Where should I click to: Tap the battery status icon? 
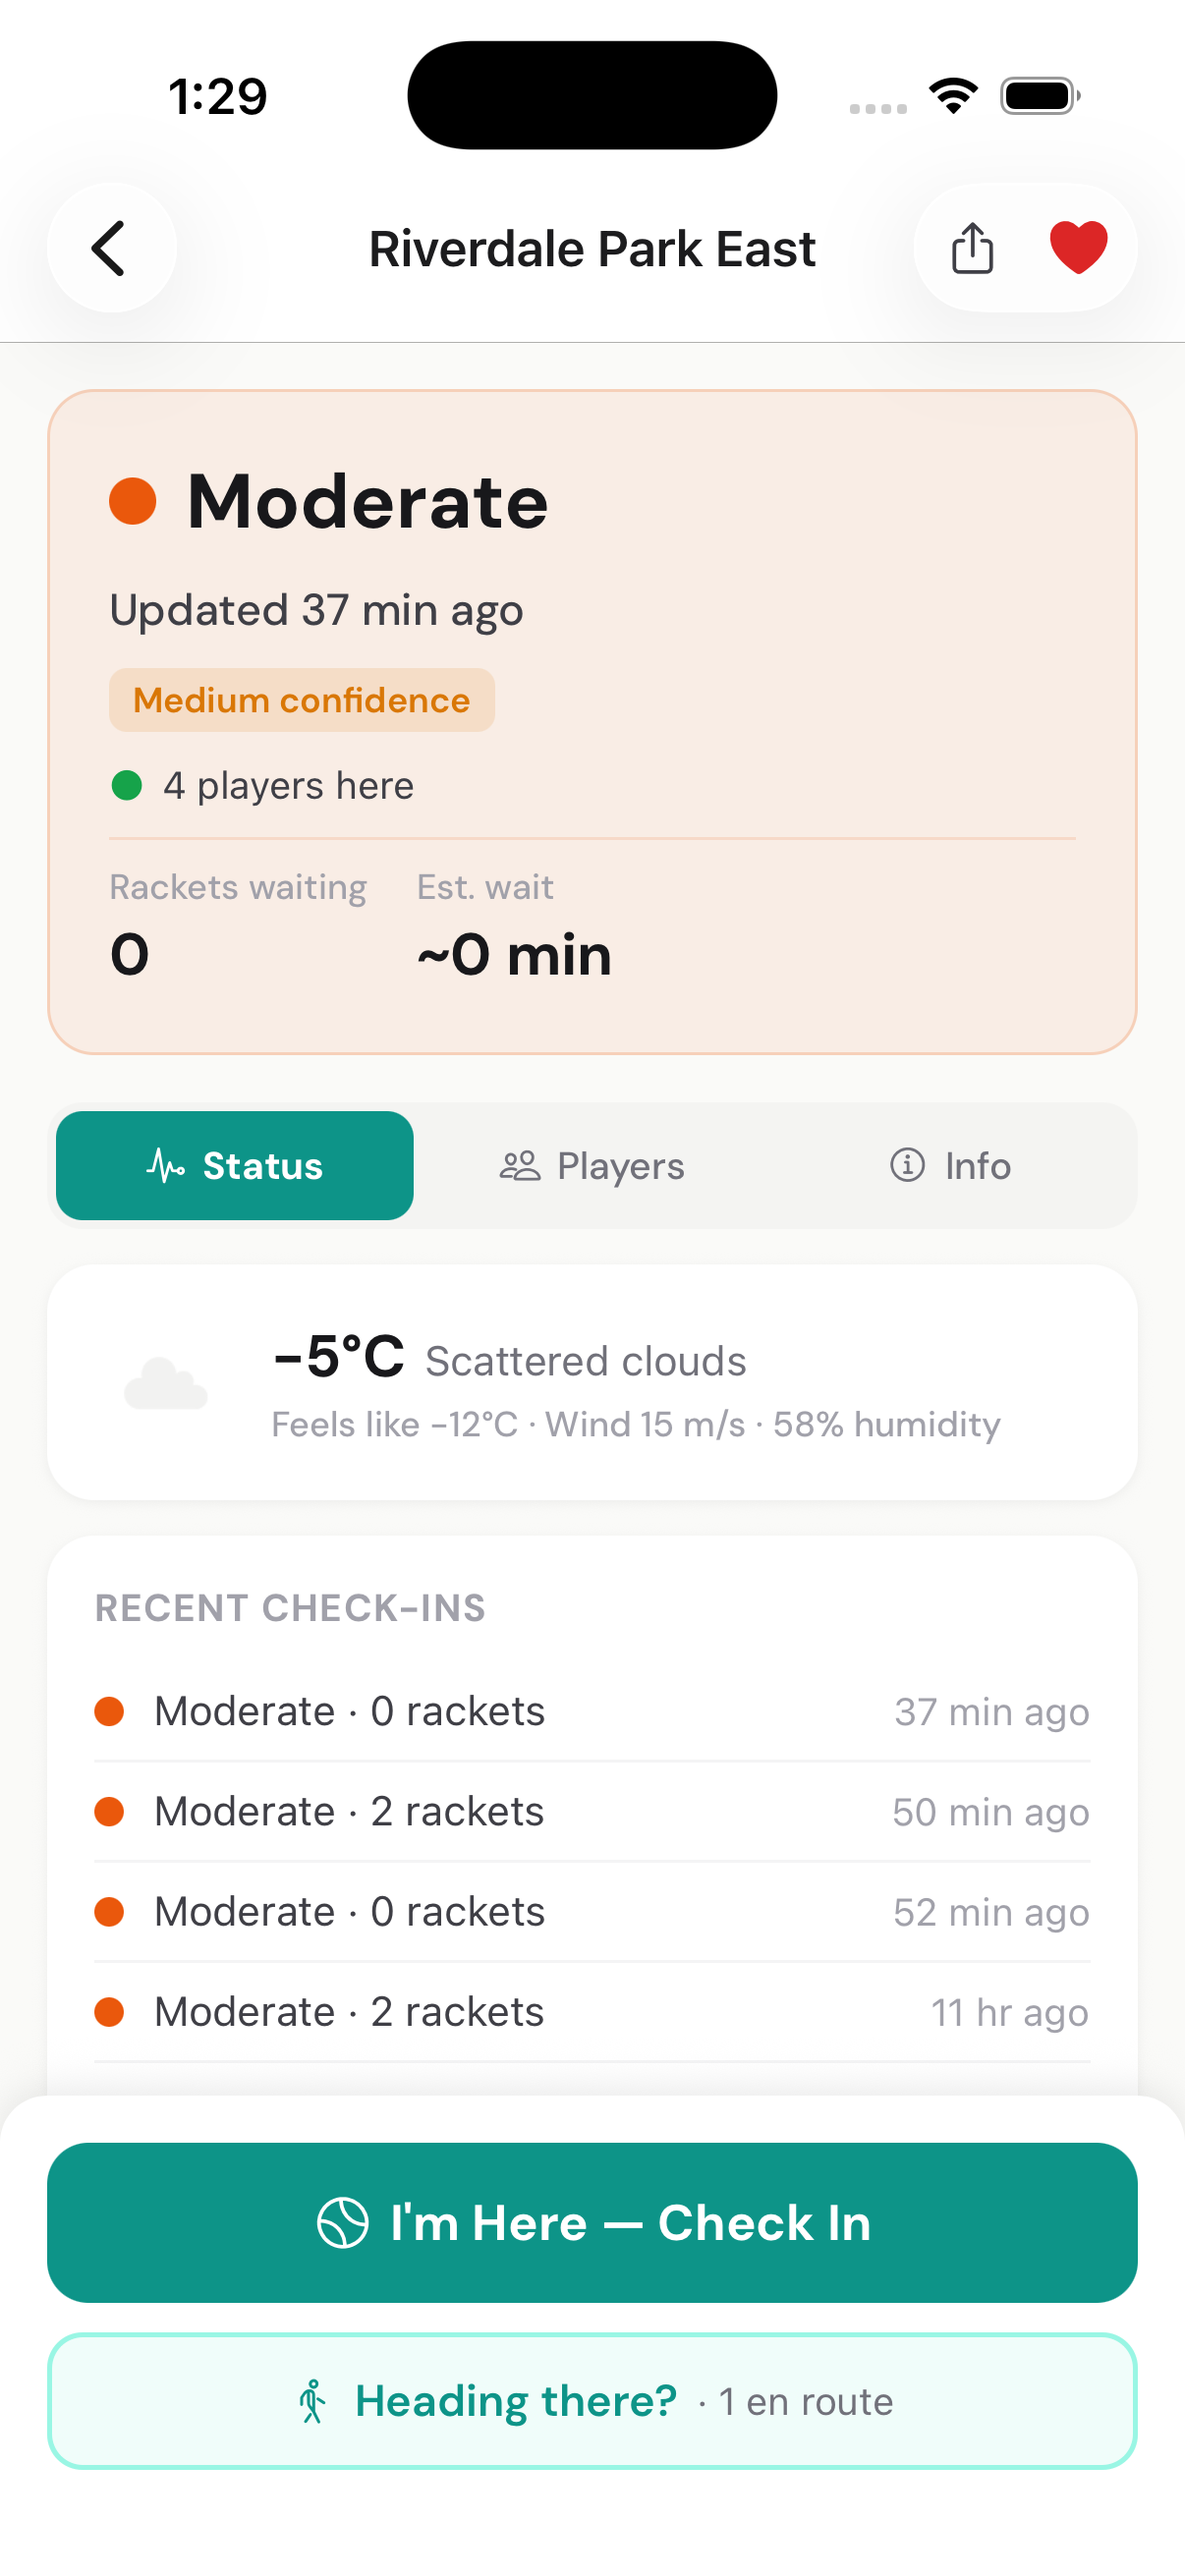(x=1040, y=96)
